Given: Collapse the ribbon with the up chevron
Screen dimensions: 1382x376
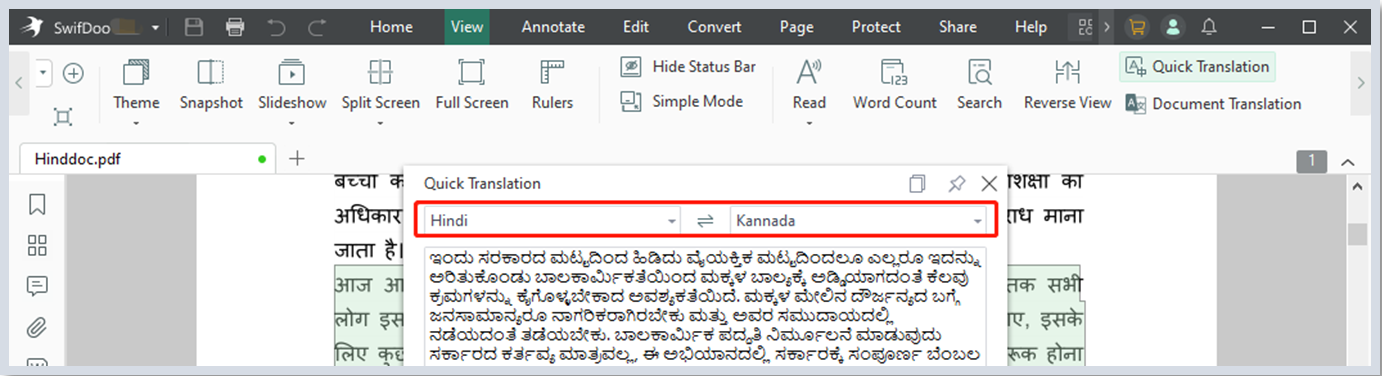Looking at the screenshot, I should [1347, 162].
